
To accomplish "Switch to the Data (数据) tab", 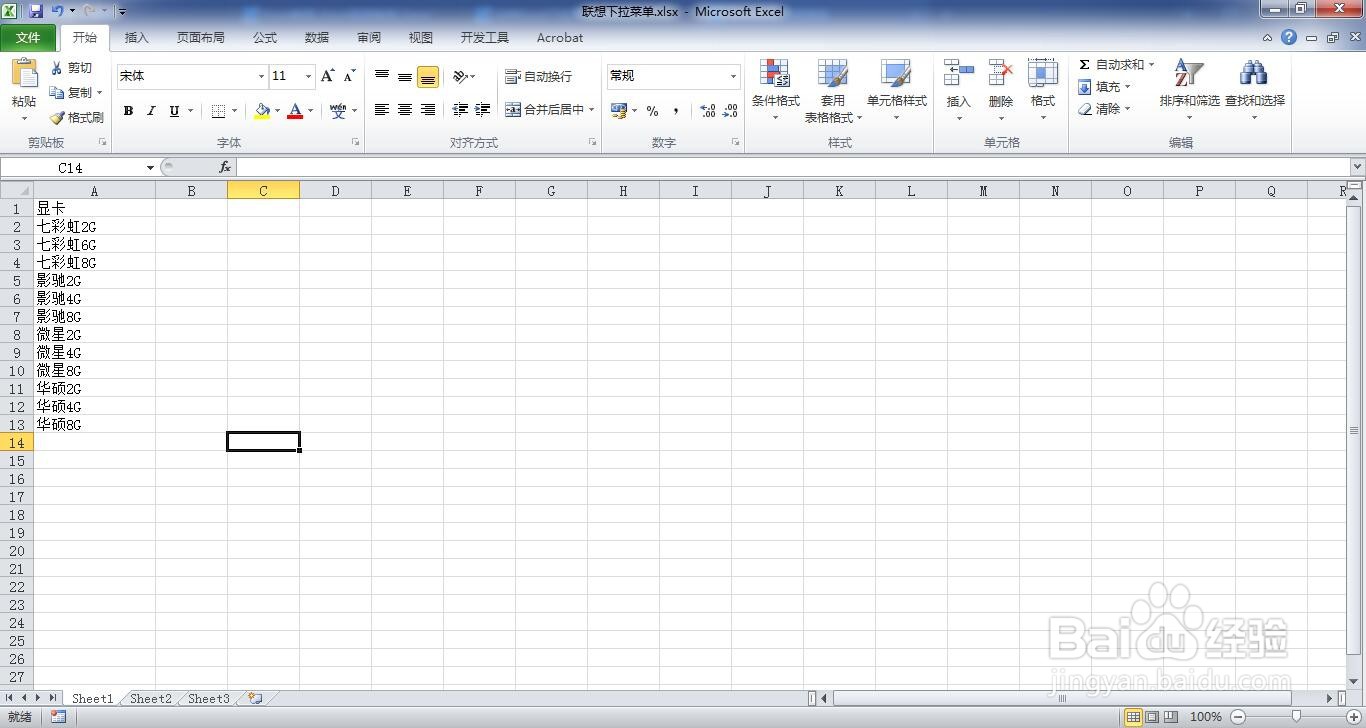I will coord(316,38).
